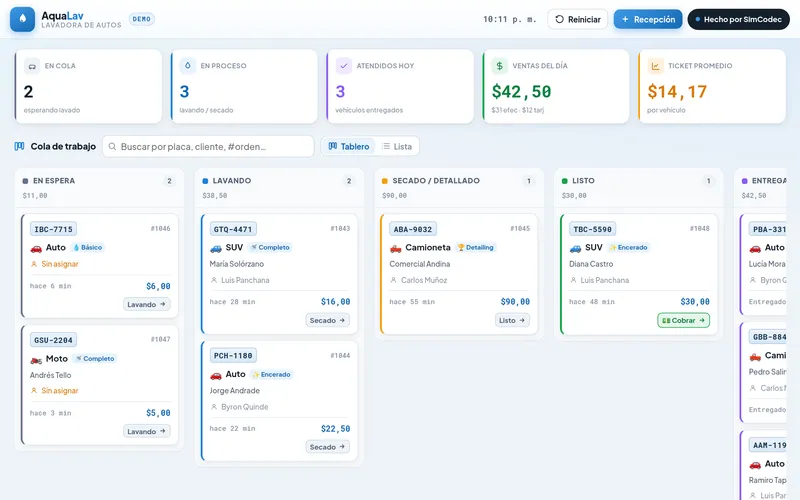Click the orange person icon on IBC-7715 card
800x500 pixels.
[34, 264]
